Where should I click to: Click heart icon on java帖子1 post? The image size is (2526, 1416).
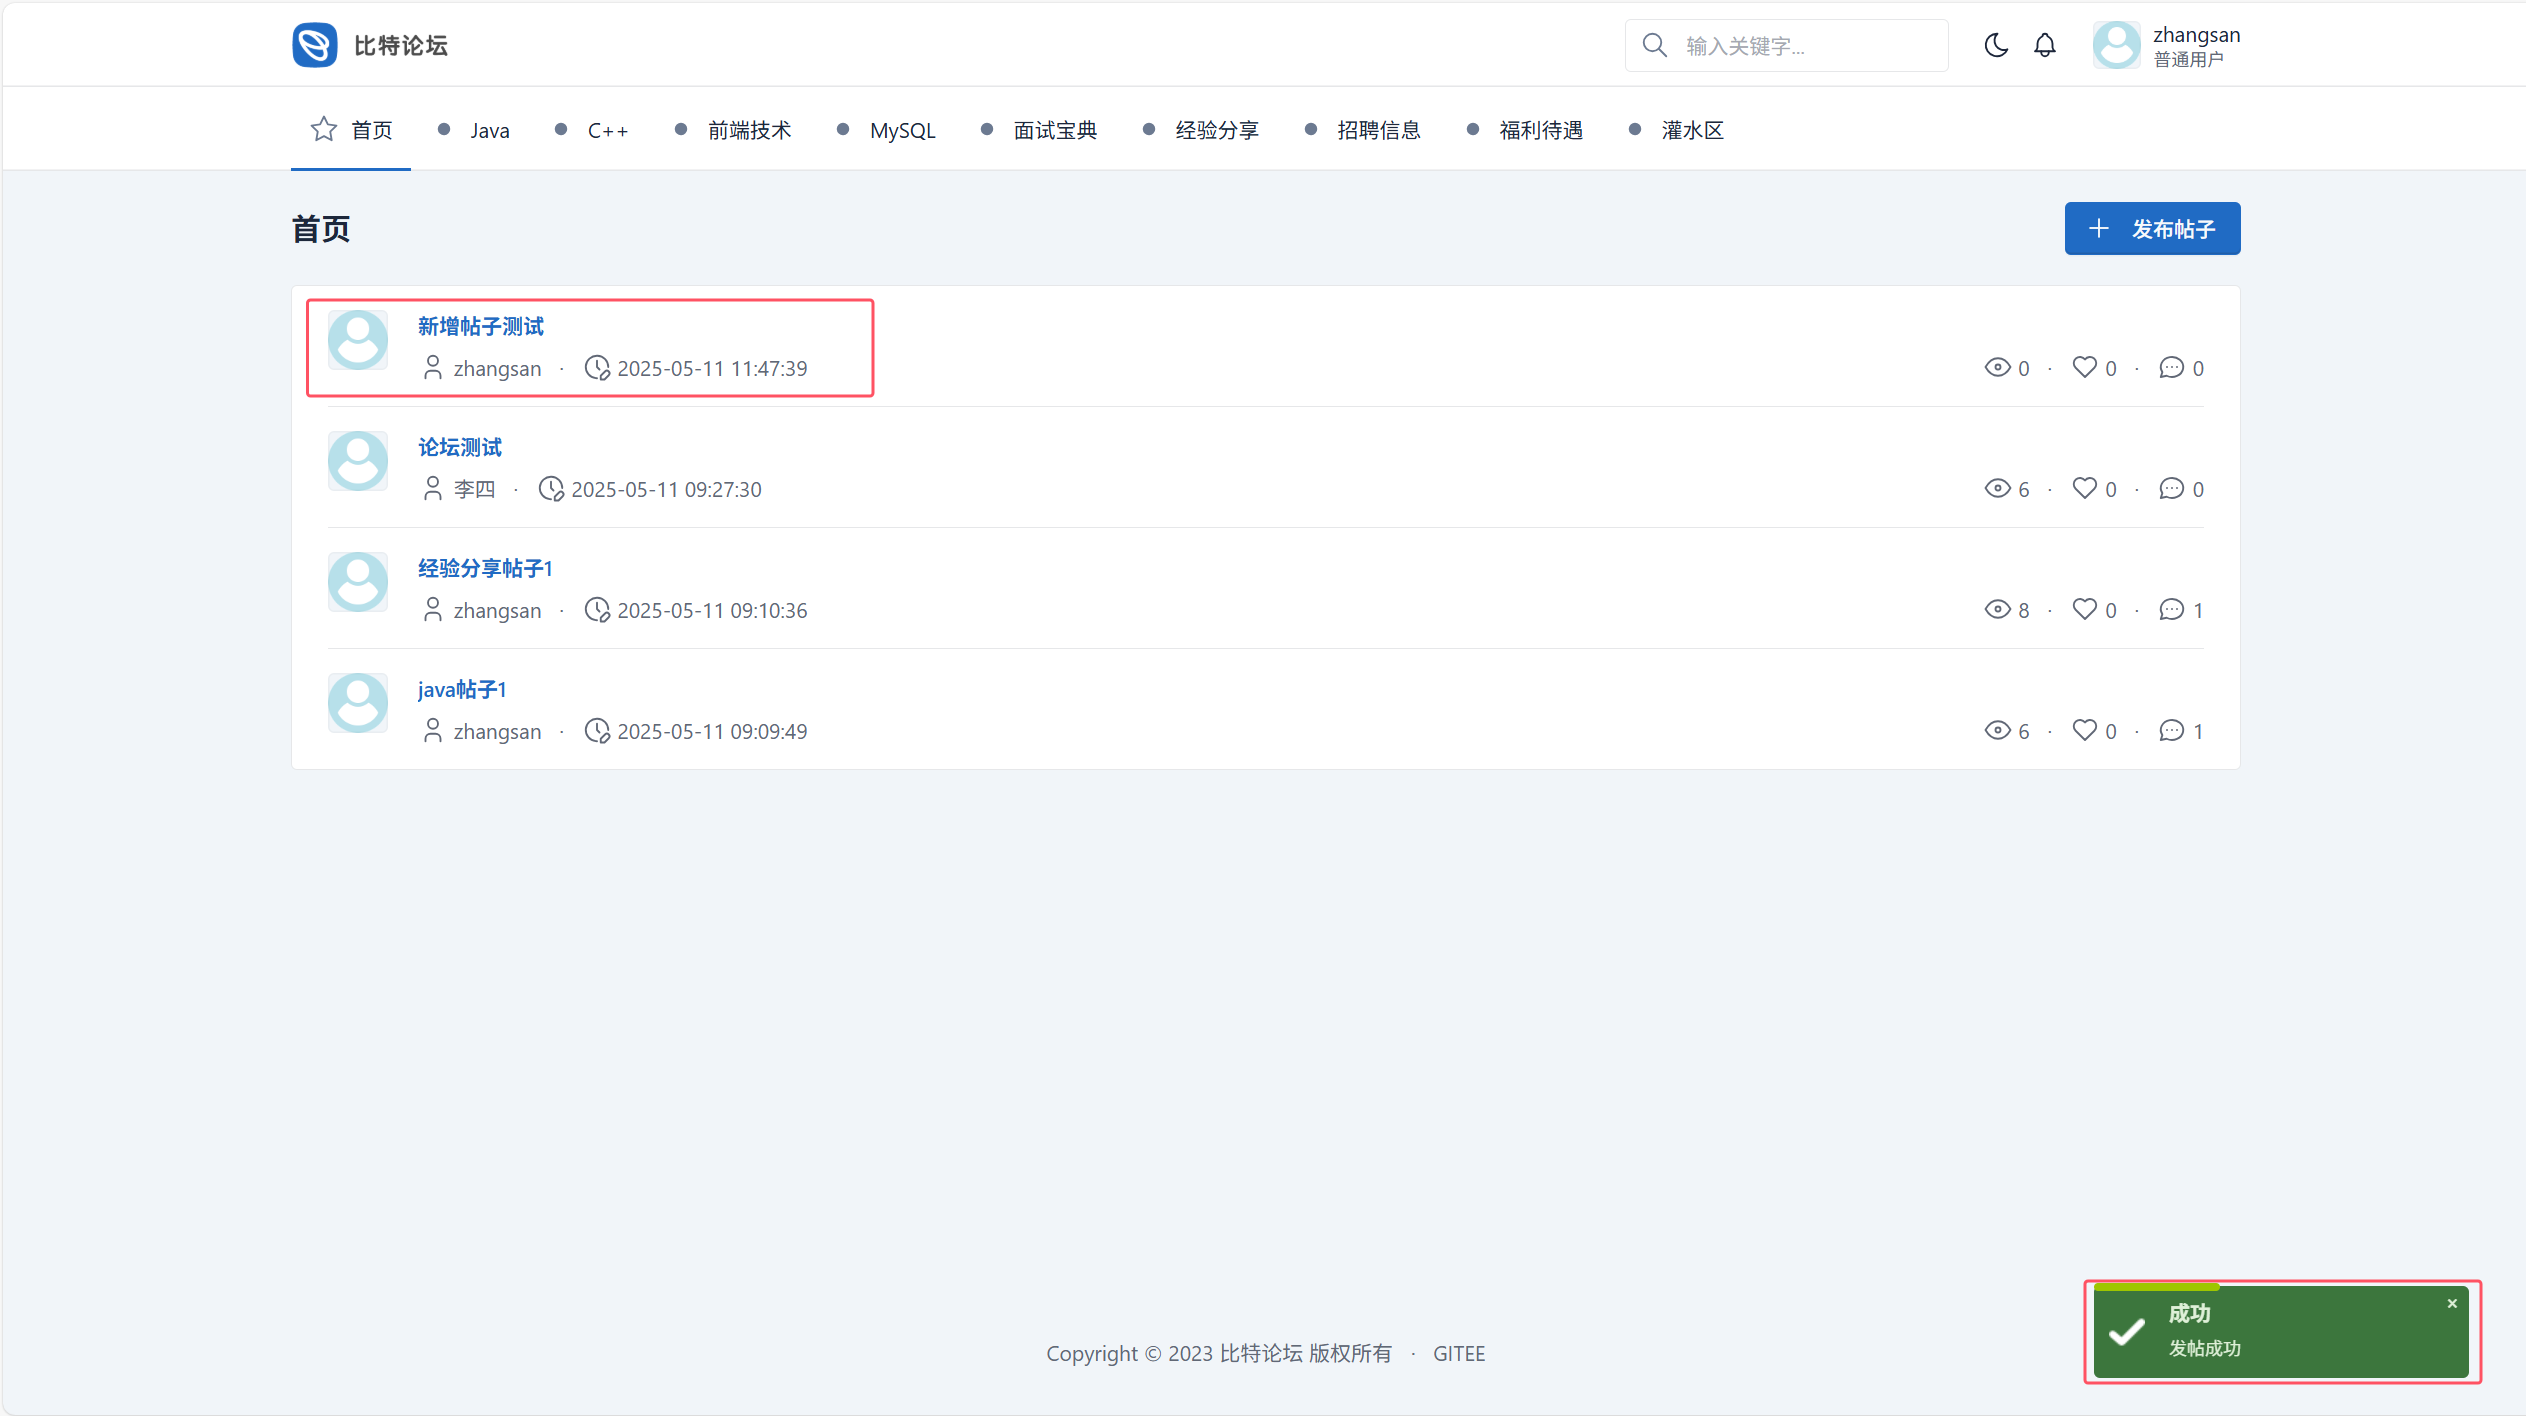click(x=2084, y=730)
